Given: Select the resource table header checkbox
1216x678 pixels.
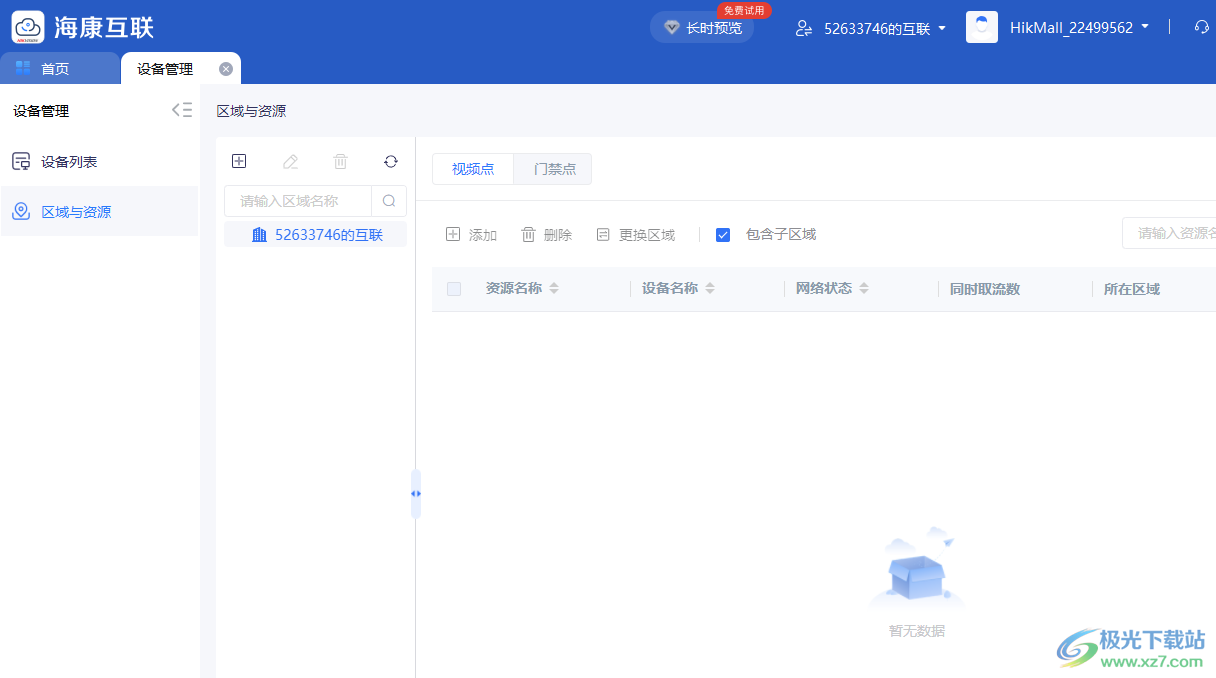Looking at the screenshot, I should coord(453,288).
